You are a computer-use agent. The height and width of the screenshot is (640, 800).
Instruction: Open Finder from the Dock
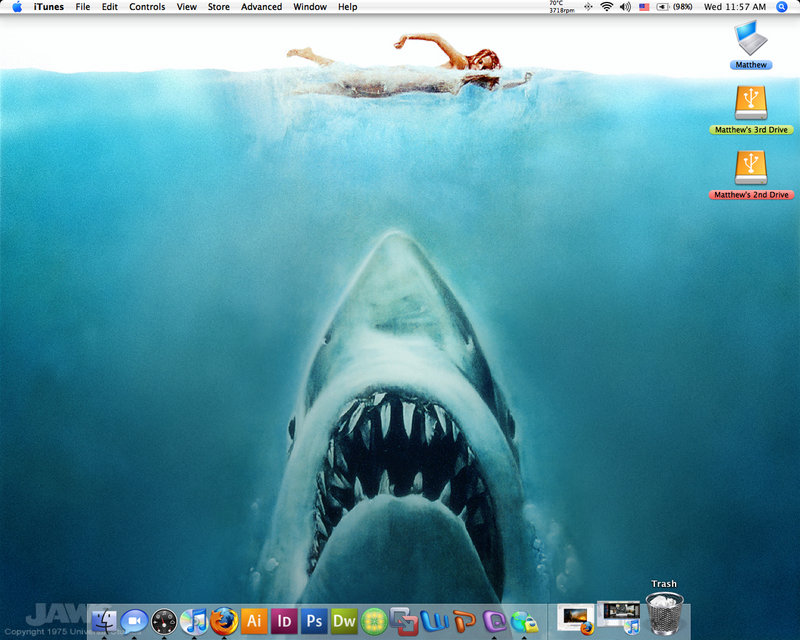tap(104, 621)
